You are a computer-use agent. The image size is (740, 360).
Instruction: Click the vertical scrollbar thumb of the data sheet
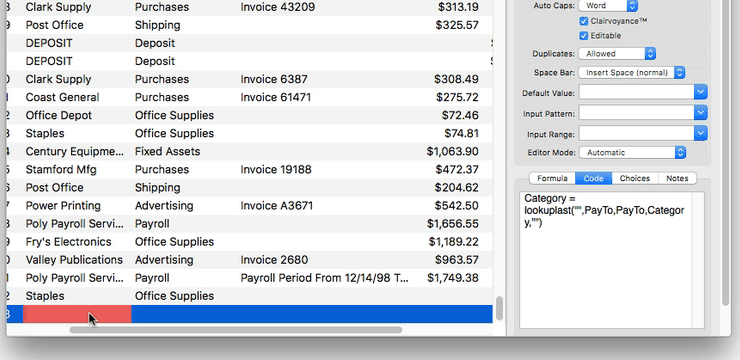(498, 309)
